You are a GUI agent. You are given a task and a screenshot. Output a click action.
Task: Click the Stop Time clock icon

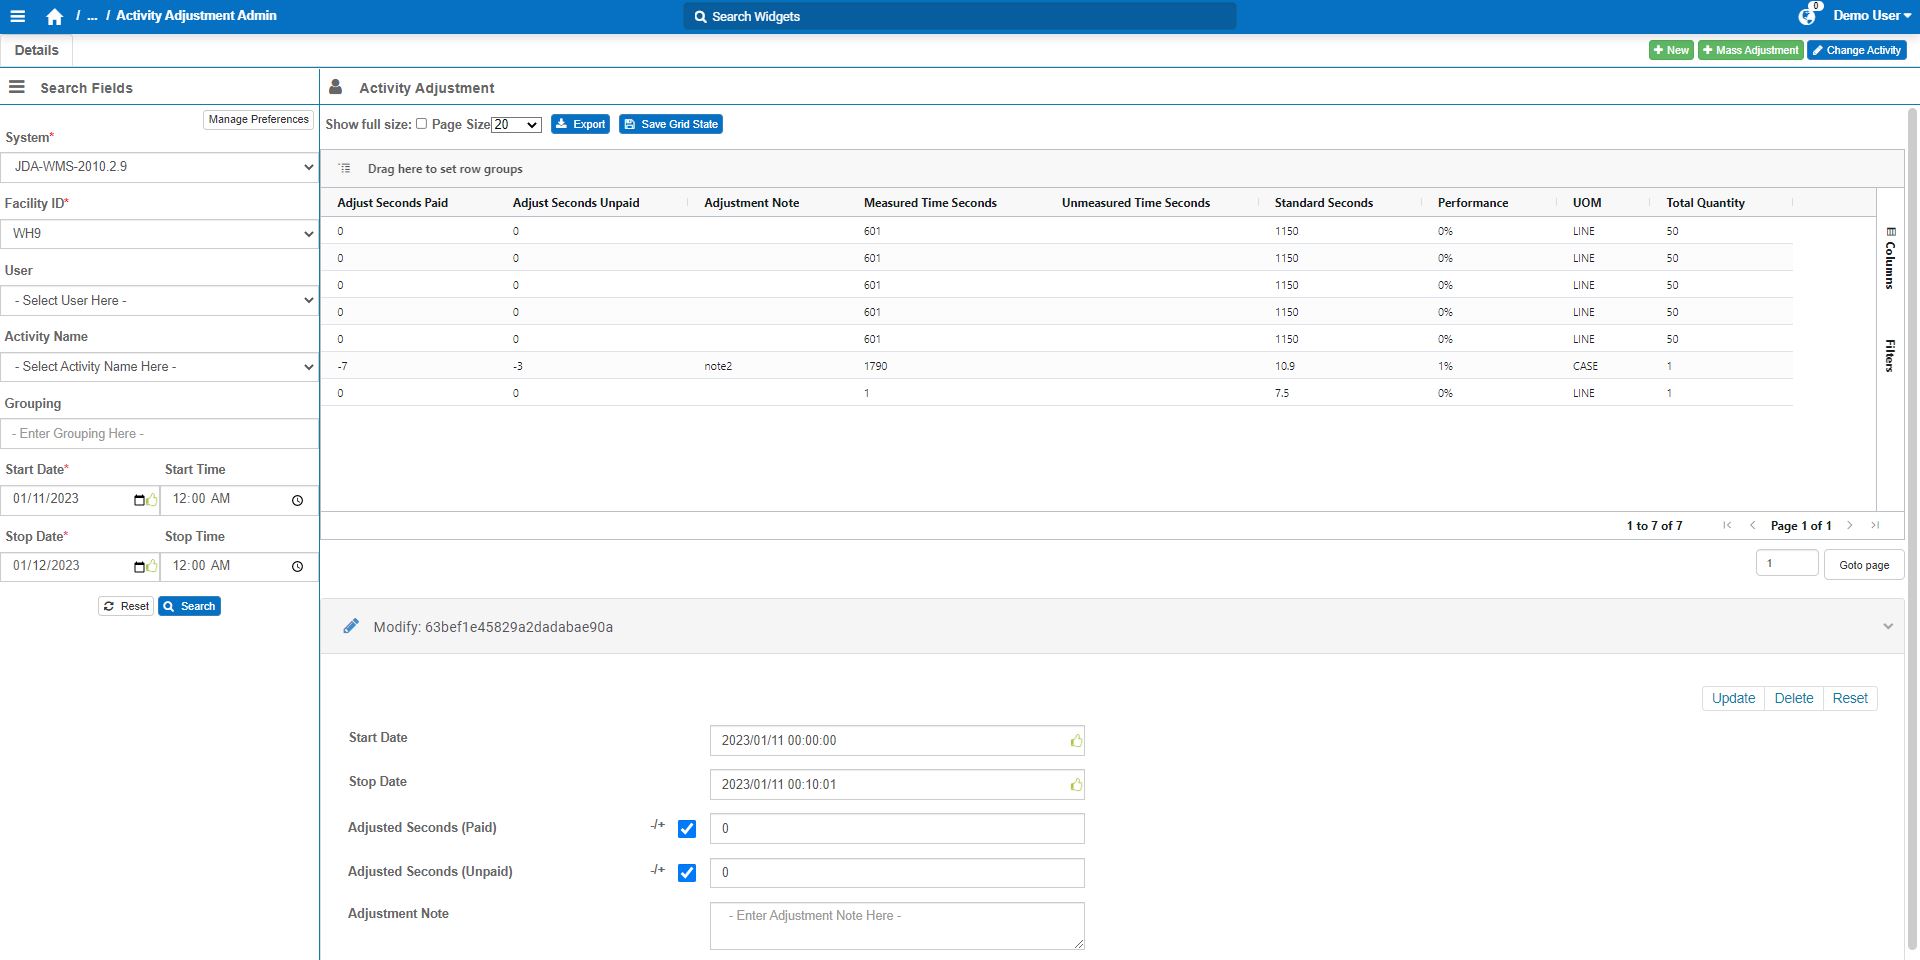(x=297, y=567)
